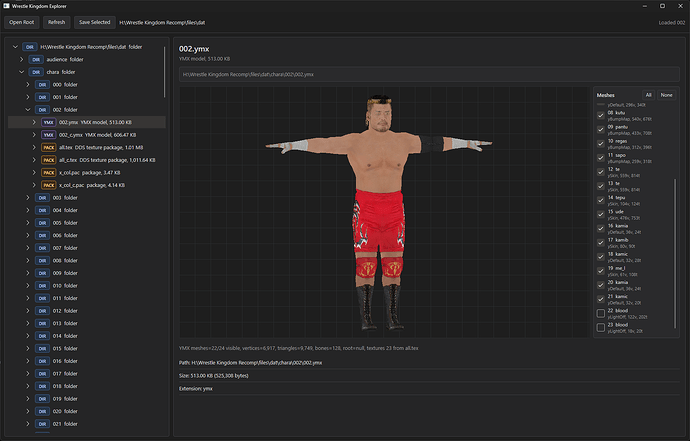Click the DIR icon of root dat folder
The width and height of the screenshot is (690, 441).
29,47
